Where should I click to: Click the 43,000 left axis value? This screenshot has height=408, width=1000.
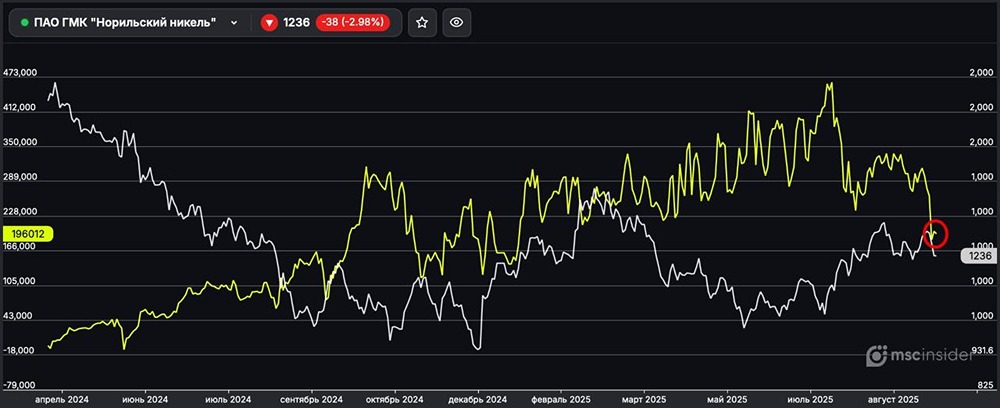tap(18, 316)
